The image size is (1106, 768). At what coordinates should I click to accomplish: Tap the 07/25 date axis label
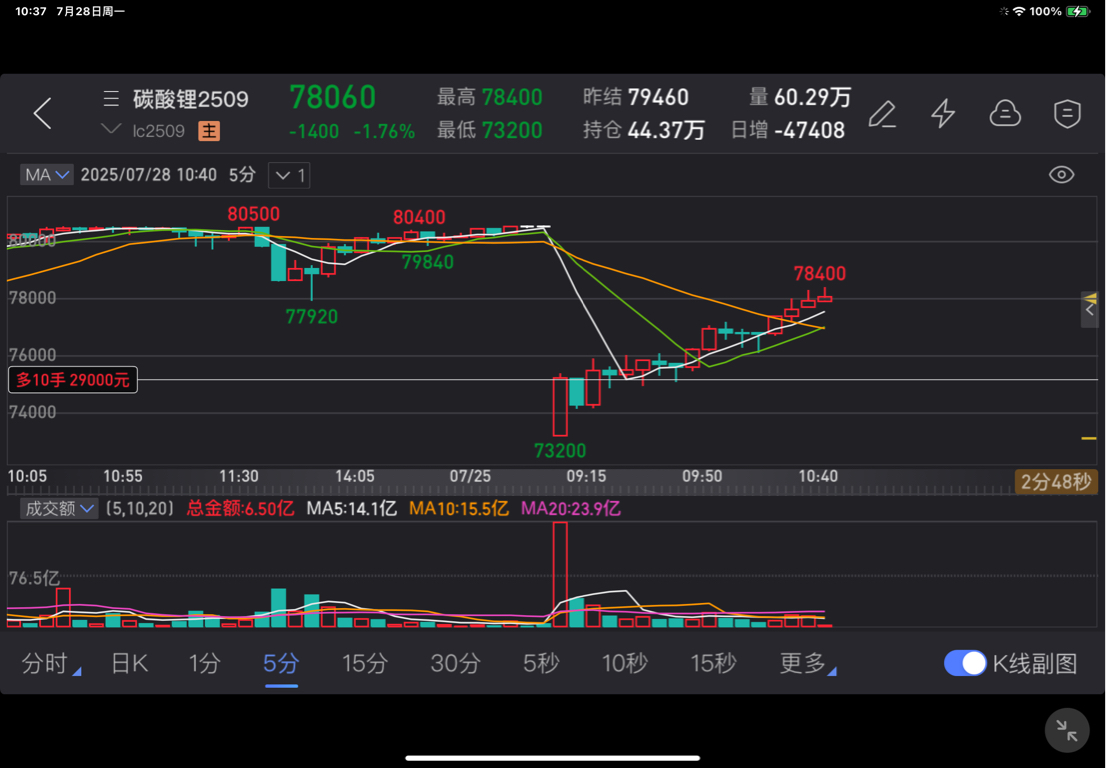coord(470,477)
